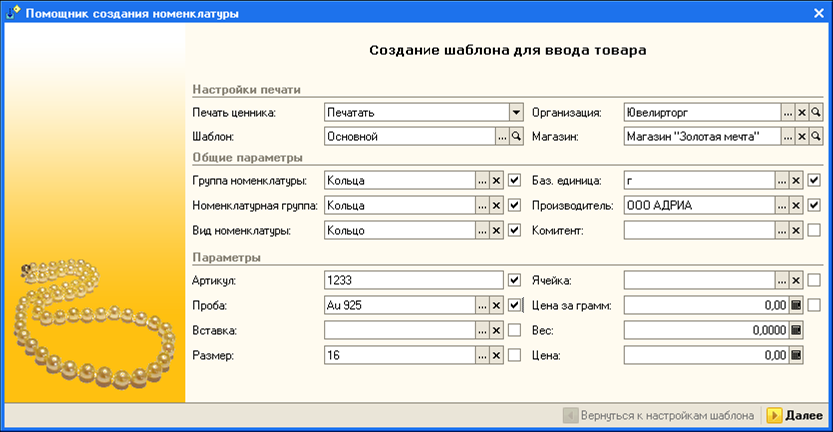Uncheck the Номенклатурная группа checkbox
The image size is (833, 432).
click(x=514, y=205)
